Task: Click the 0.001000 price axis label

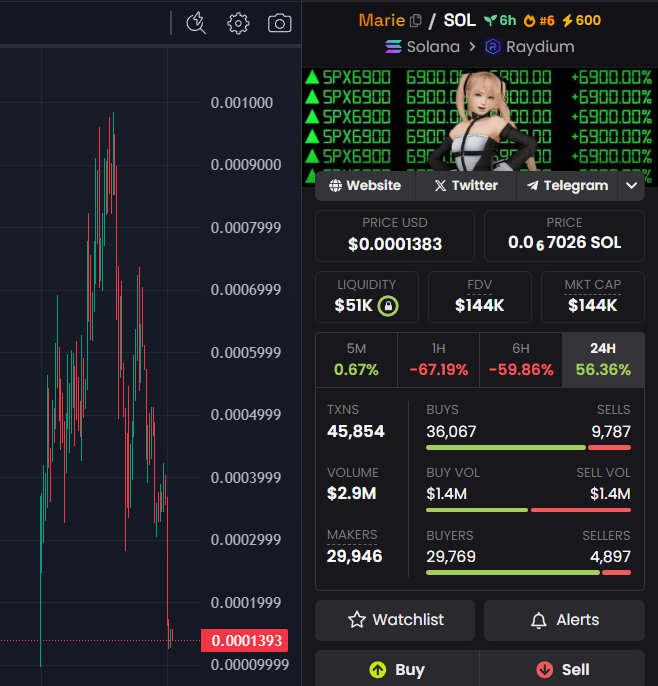Action: point(242,103)
